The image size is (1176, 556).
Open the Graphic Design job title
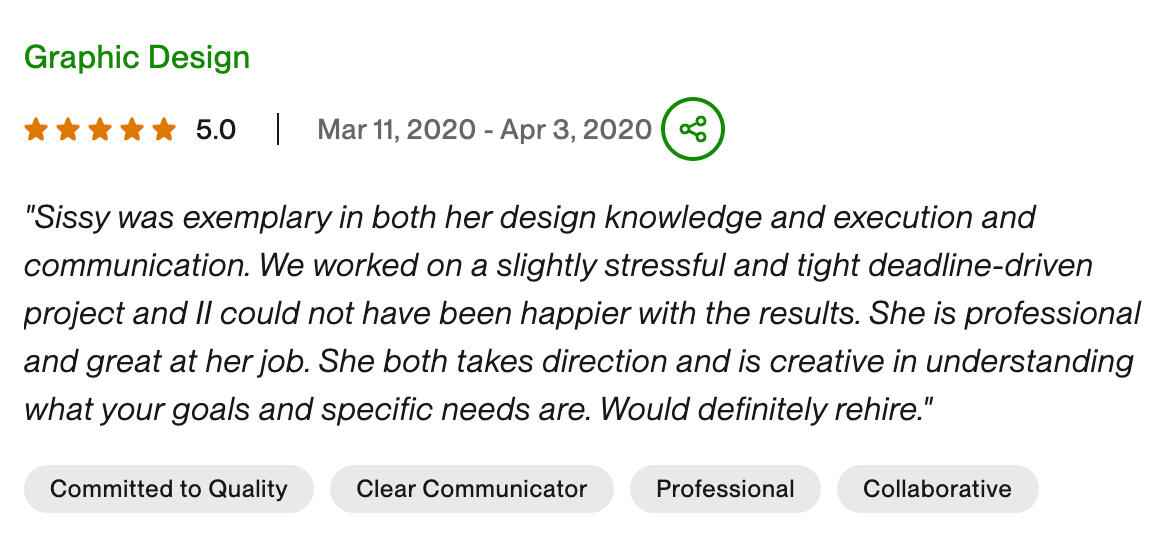tap(137, 57)
